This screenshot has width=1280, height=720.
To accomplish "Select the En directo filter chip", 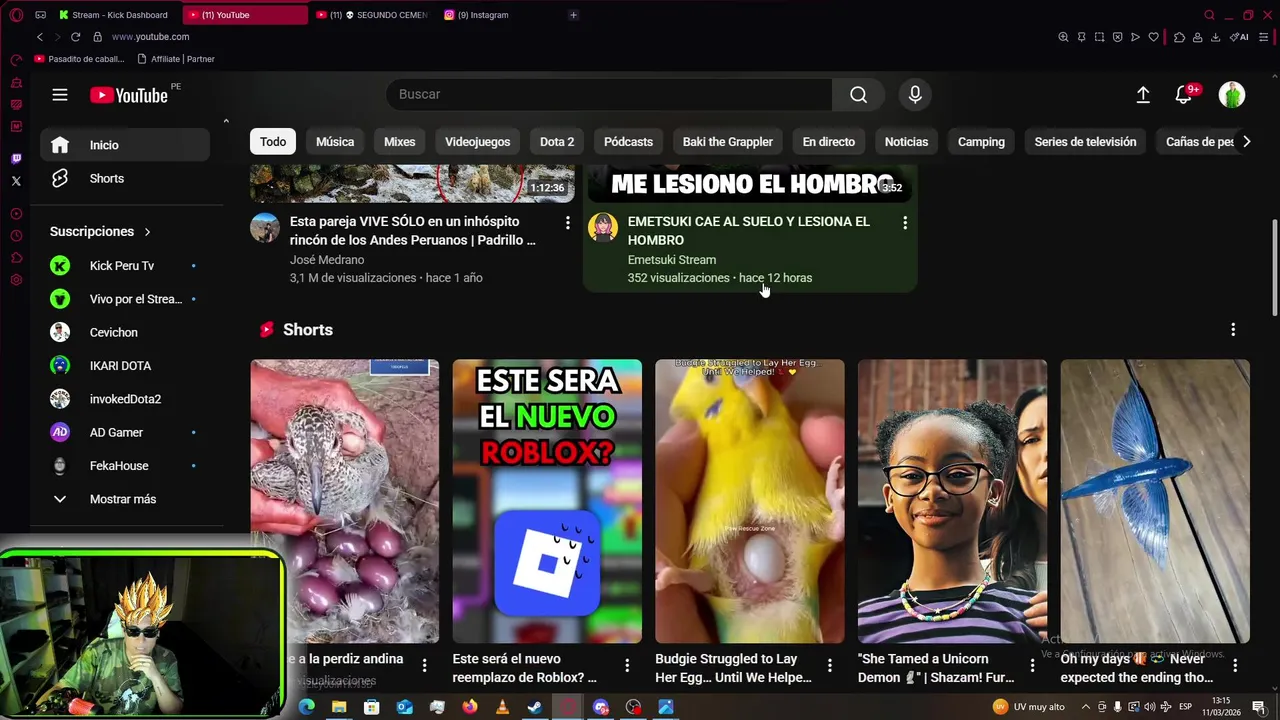I will click(829, 142).
